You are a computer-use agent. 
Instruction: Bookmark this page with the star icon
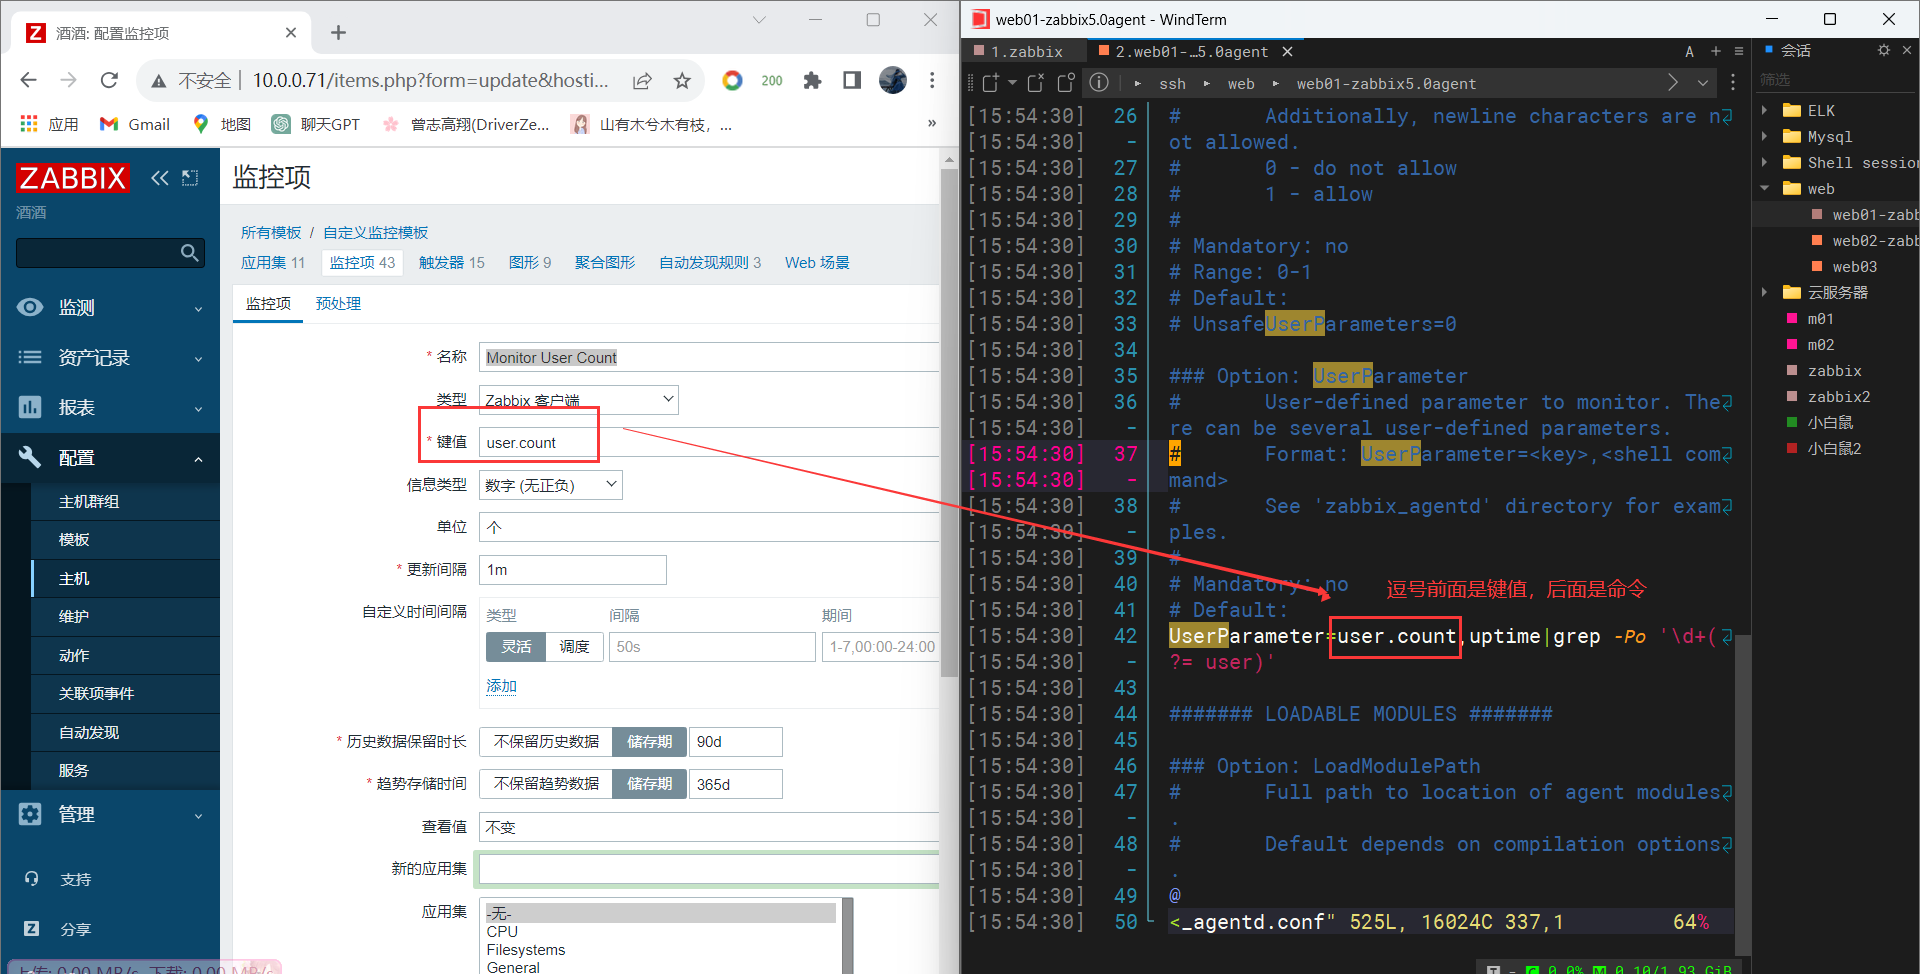point(682,81)
